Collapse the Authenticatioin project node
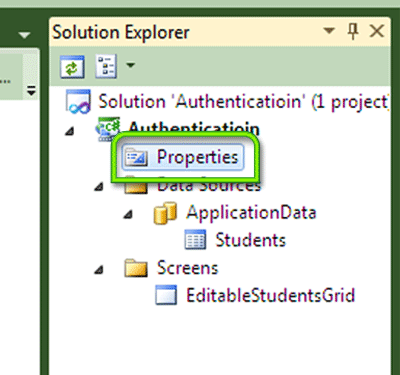 70,131
